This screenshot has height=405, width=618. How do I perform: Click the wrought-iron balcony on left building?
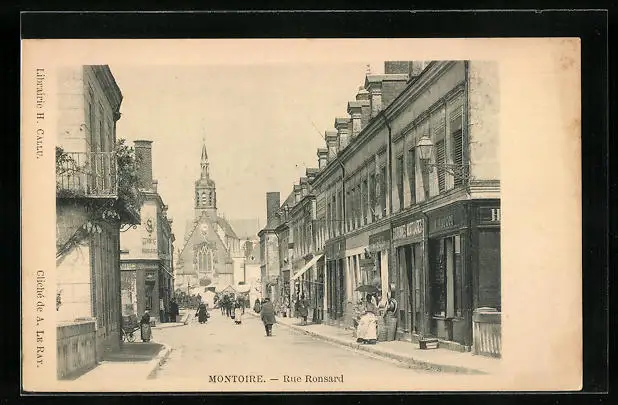86,175
